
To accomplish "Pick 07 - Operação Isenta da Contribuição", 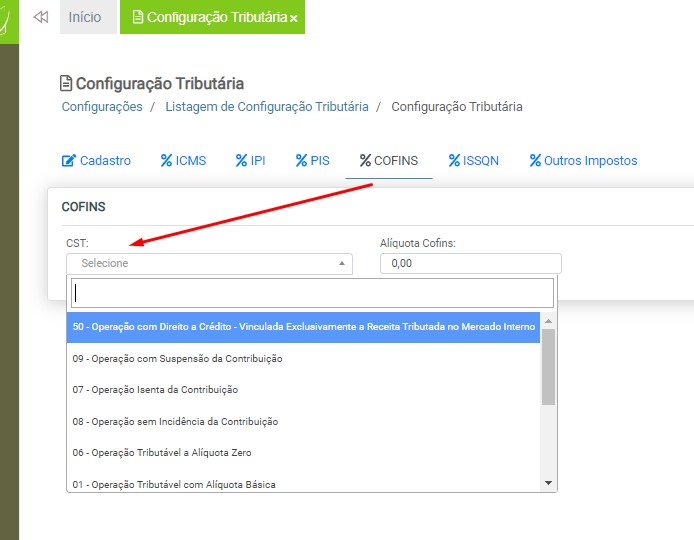I will [x=155, y=390].
